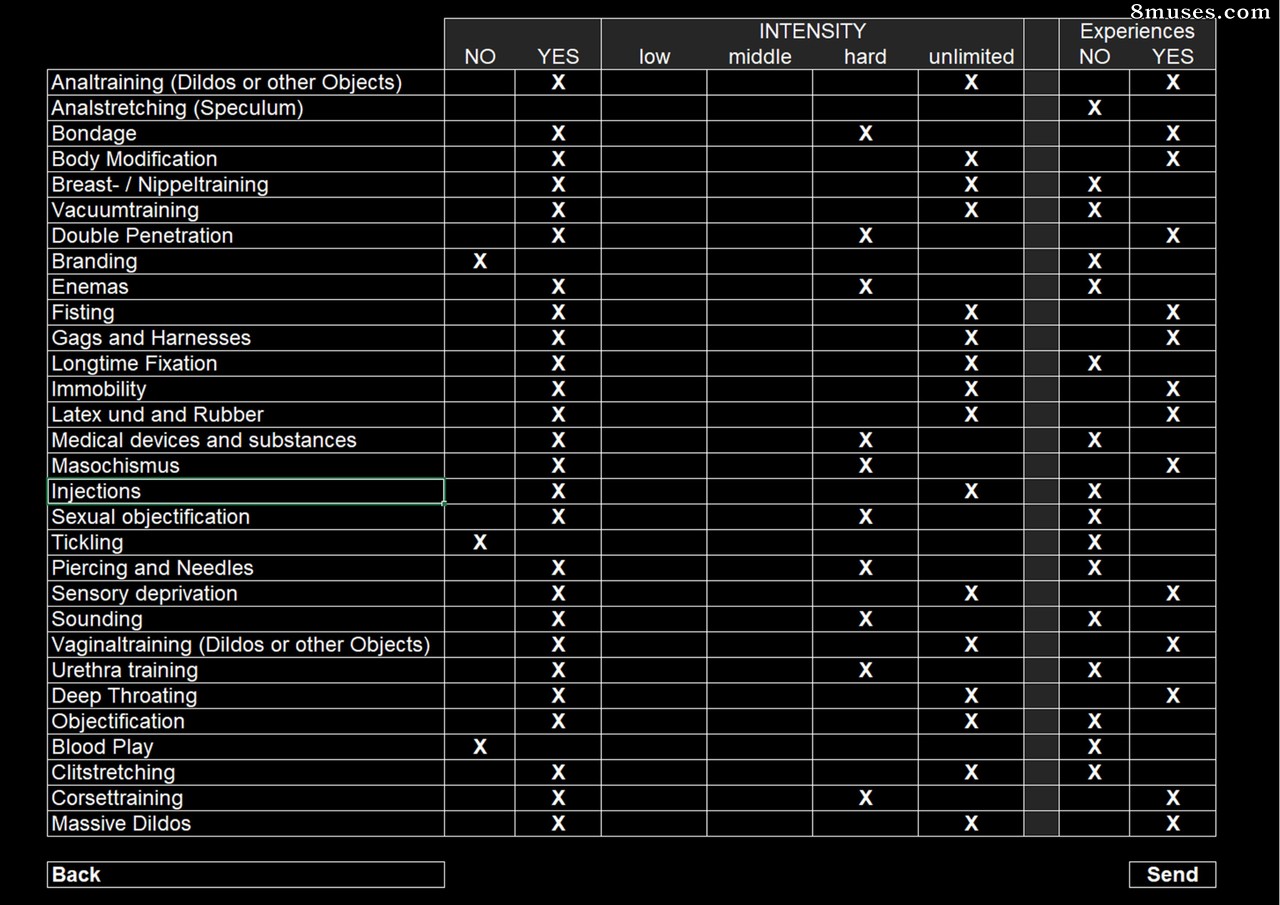
Task: Select the 'Piercing and Needles' row label
Action: [152, 568]
